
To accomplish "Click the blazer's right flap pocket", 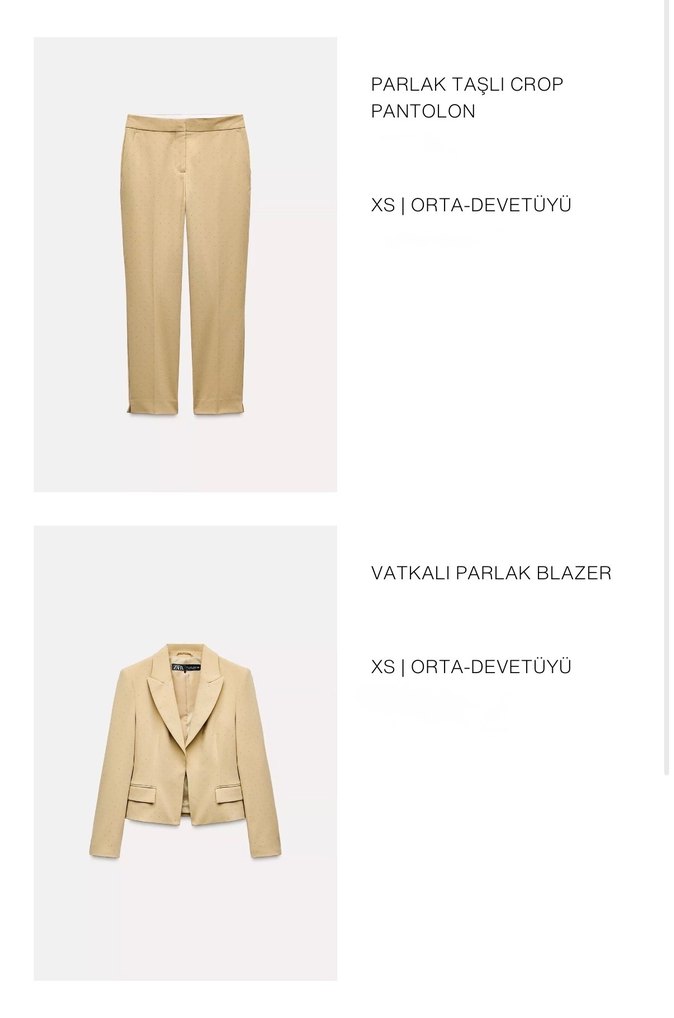I will [x=232, y=793].
